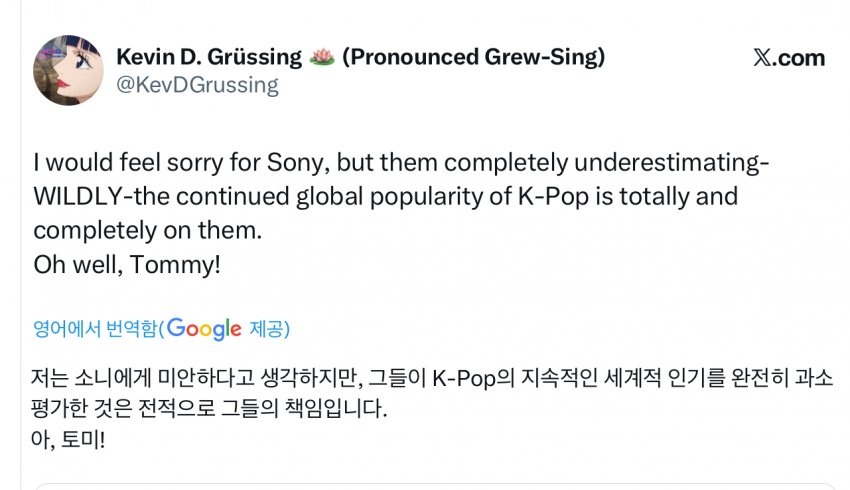Screen dimensions: 850x490
Task: Click the "(Pronounced Grew-Sing)" text
Action: (x=473, y=57)
